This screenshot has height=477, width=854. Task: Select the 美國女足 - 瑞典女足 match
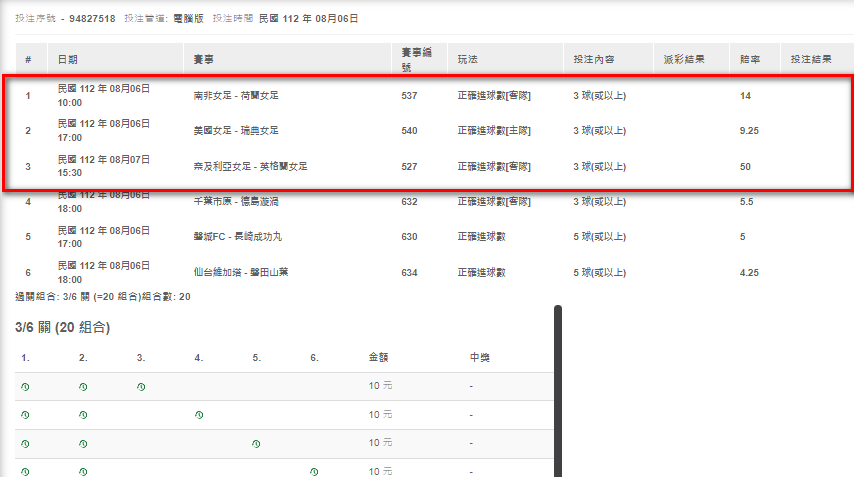[236, 130]
